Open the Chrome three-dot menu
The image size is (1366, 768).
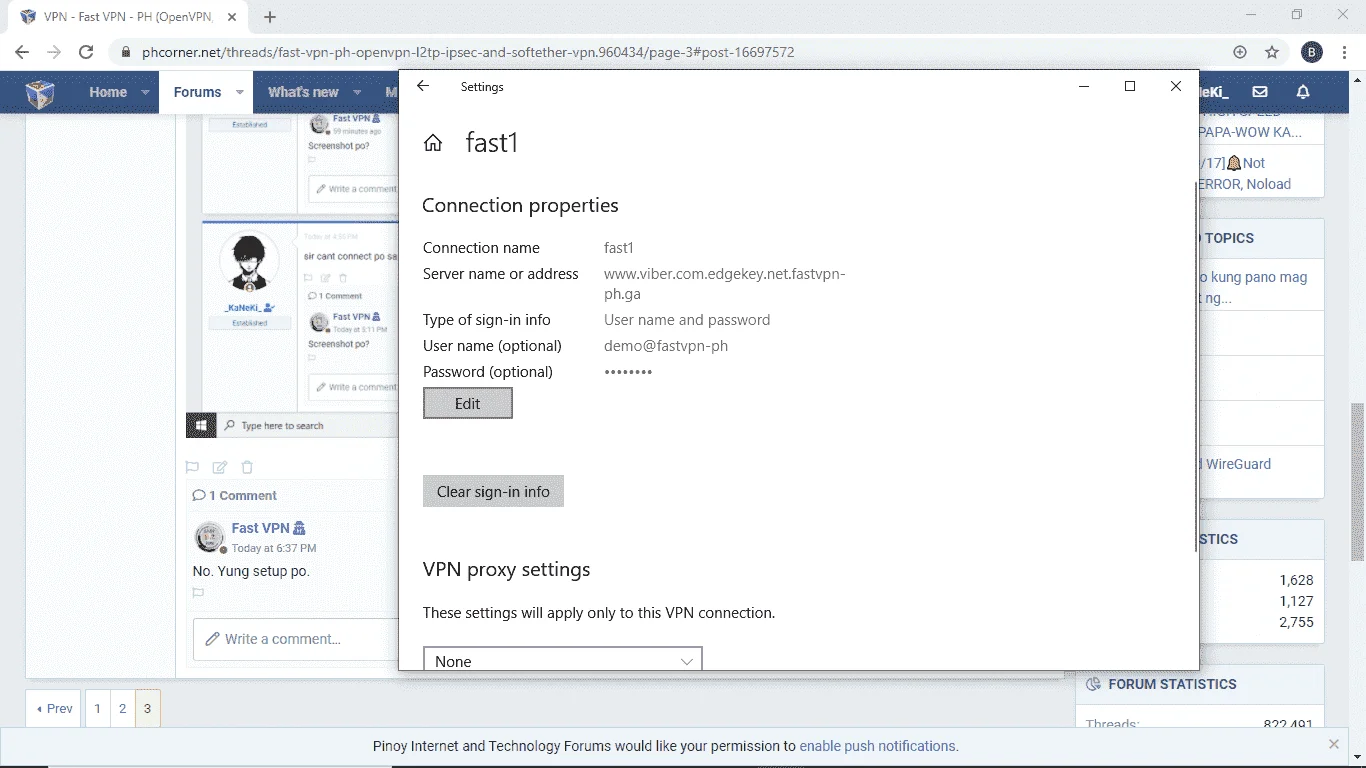click(x=1344, y=52)
